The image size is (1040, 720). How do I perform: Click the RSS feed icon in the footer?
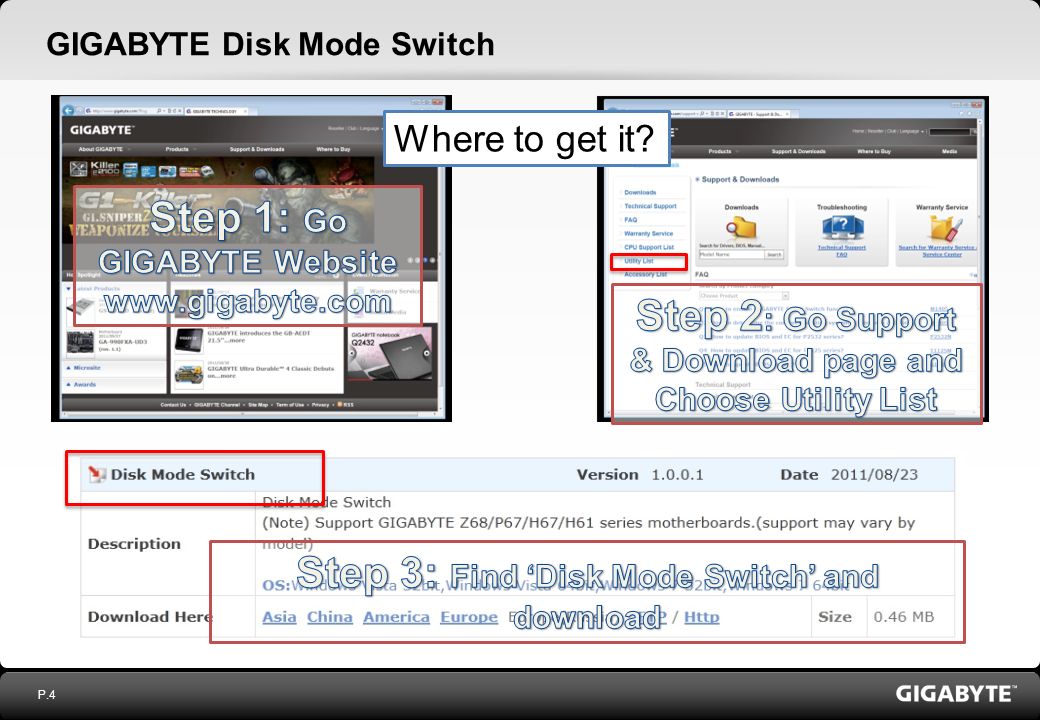[340, 404]
